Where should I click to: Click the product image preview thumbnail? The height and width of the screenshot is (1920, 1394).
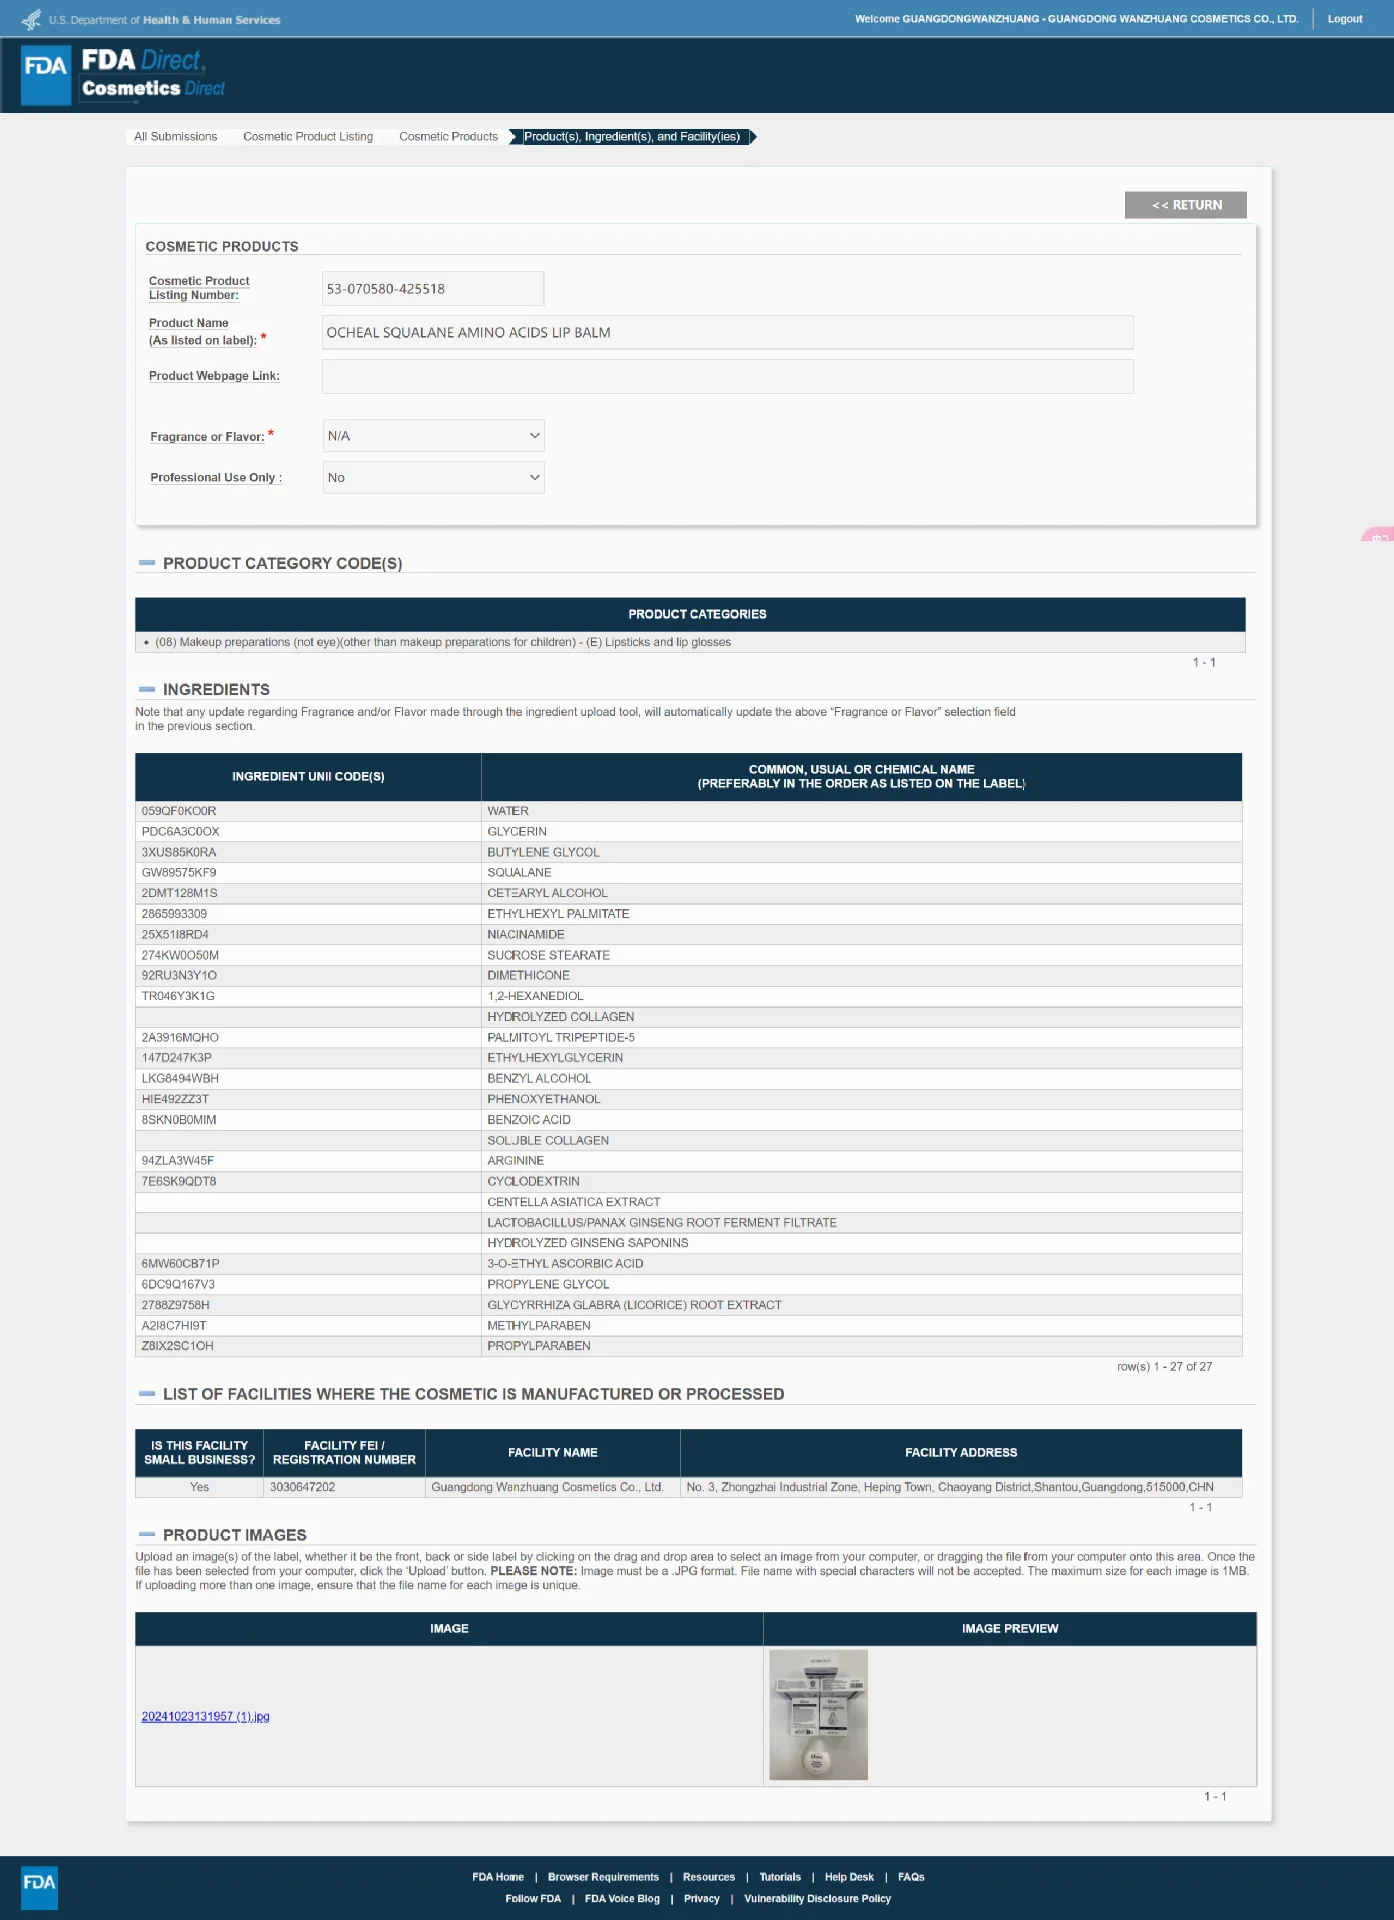pyautogui.click(x=818, y=1715)
